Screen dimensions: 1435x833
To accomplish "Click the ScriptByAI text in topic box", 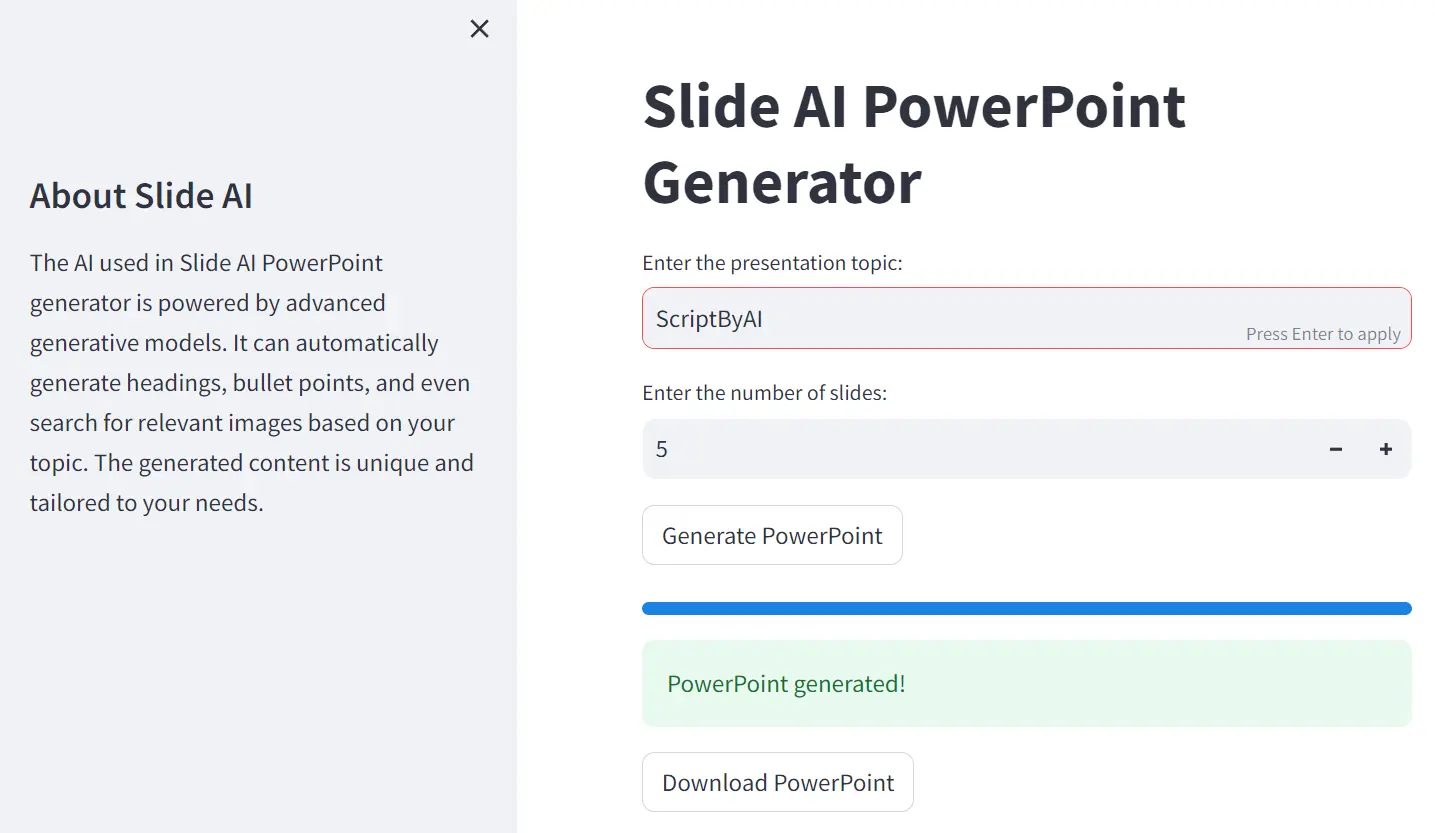I will pyautogui.click(x=709, y=319).
